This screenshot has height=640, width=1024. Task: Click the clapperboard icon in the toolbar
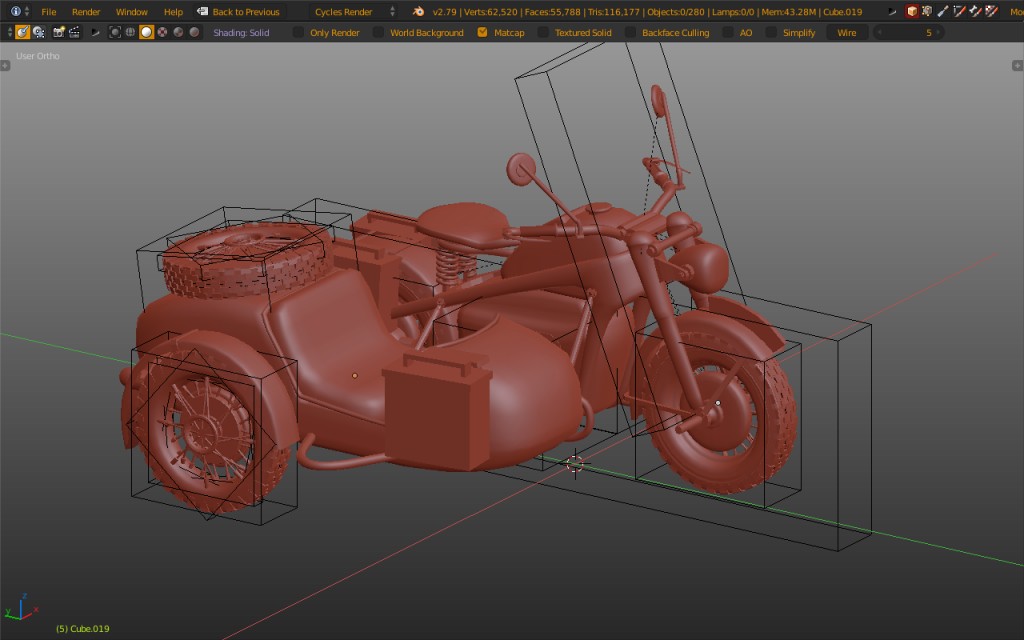click(75, 31)
